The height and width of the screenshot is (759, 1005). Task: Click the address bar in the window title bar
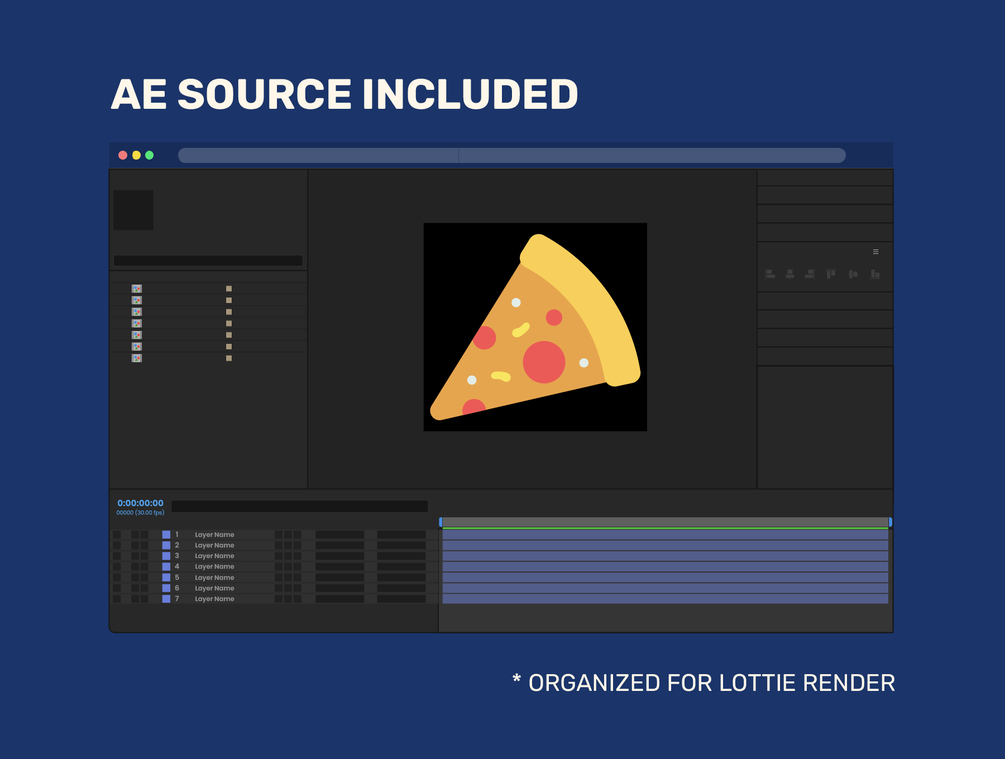pos(511,155)
